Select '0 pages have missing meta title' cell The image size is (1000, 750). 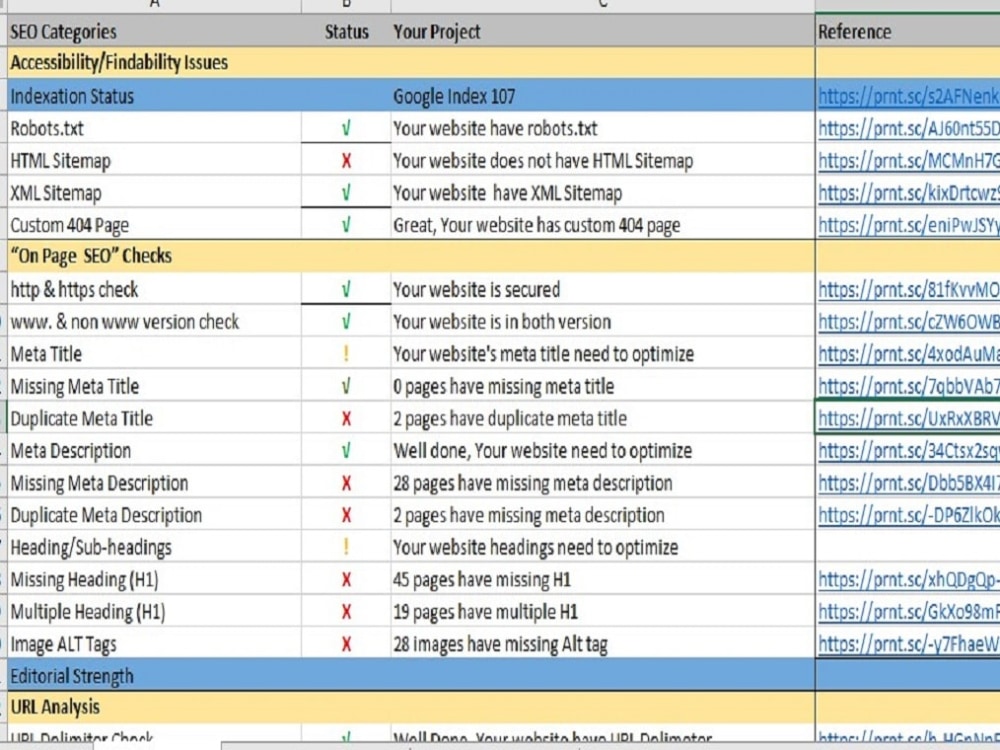click(x=603, y=386)
